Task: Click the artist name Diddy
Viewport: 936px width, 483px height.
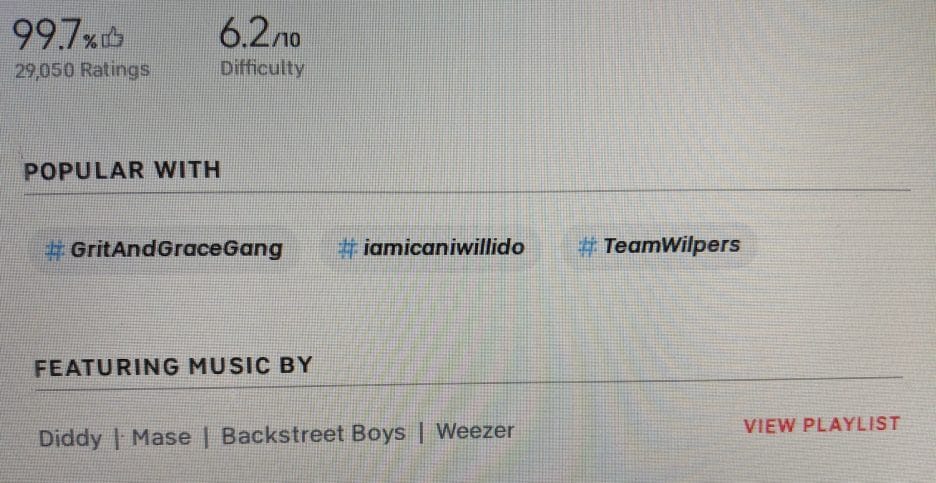Action: (x=70, y=438)
